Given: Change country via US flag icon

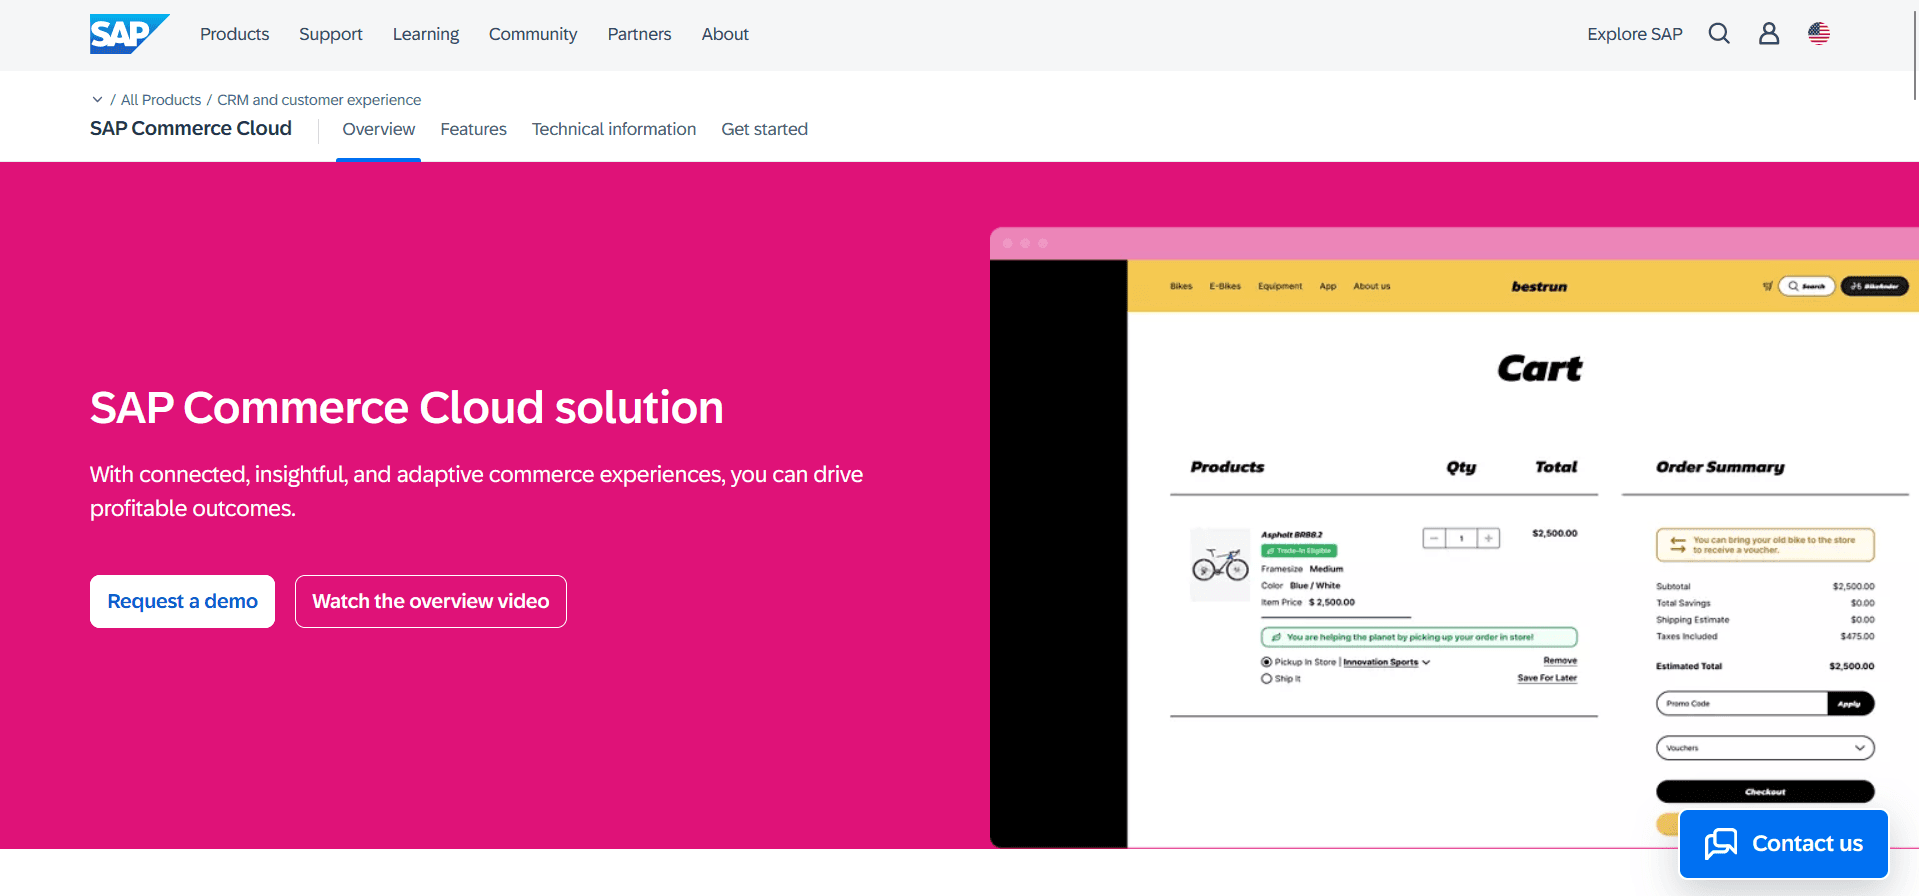Looking at the screenshot, I should pyautogui.click(x=1819, y=34).
